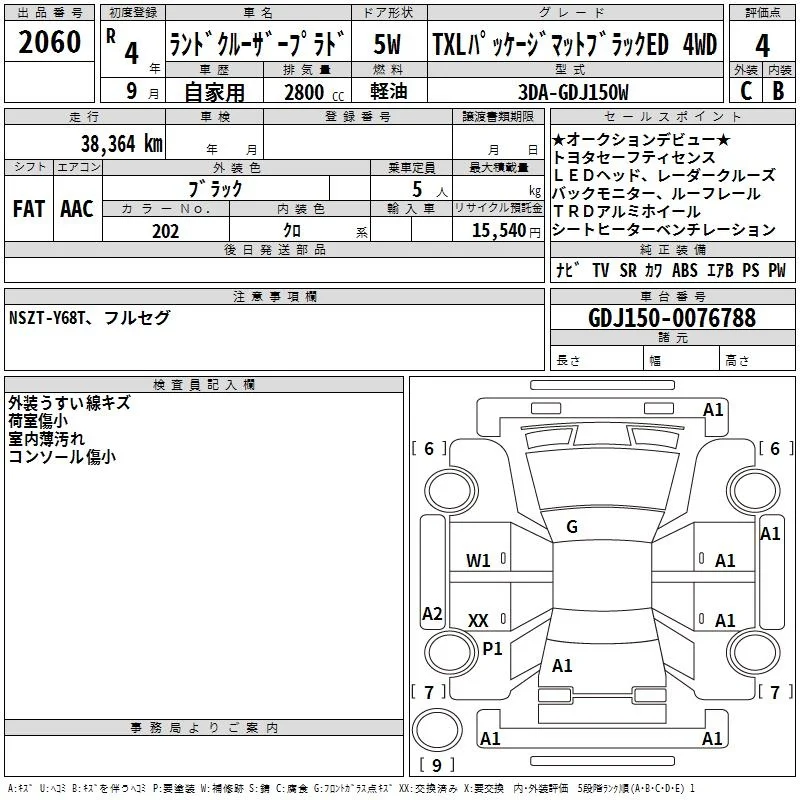Select inspector note 外装うすい線キズ
This screenshot has height=800, width=800.
click(x=69, y=403)
